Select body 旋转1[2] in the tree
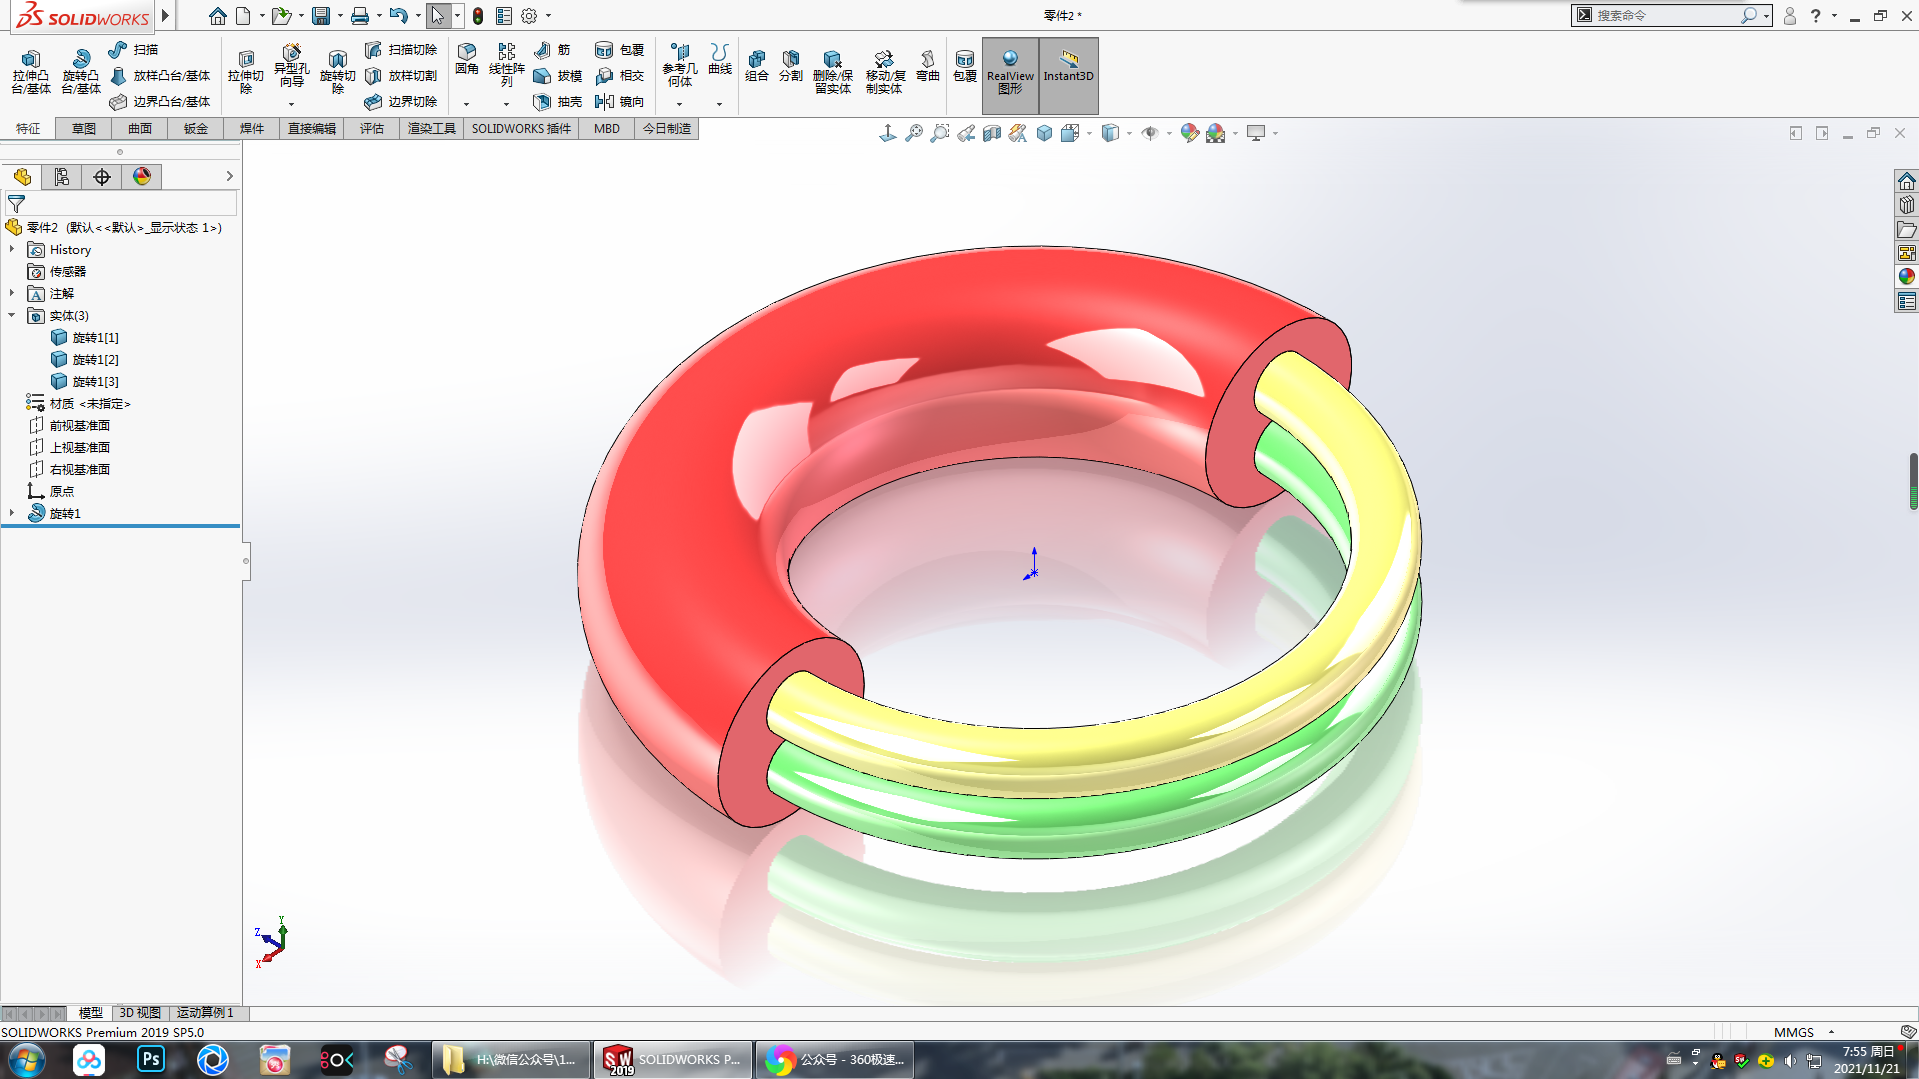The image size is (1919, 1079). 85,359
